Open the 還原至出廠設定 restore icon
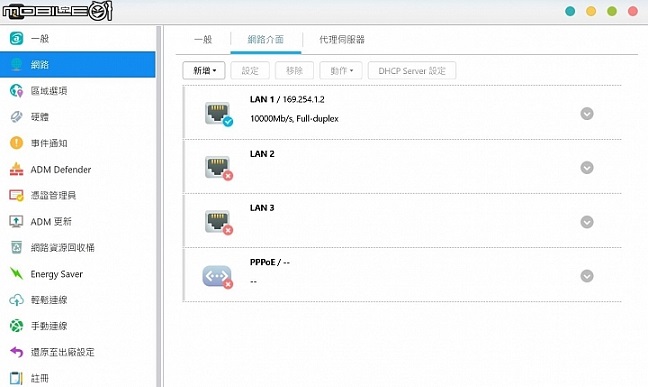Viewport: 648px width, 387px height. (17, 352)
